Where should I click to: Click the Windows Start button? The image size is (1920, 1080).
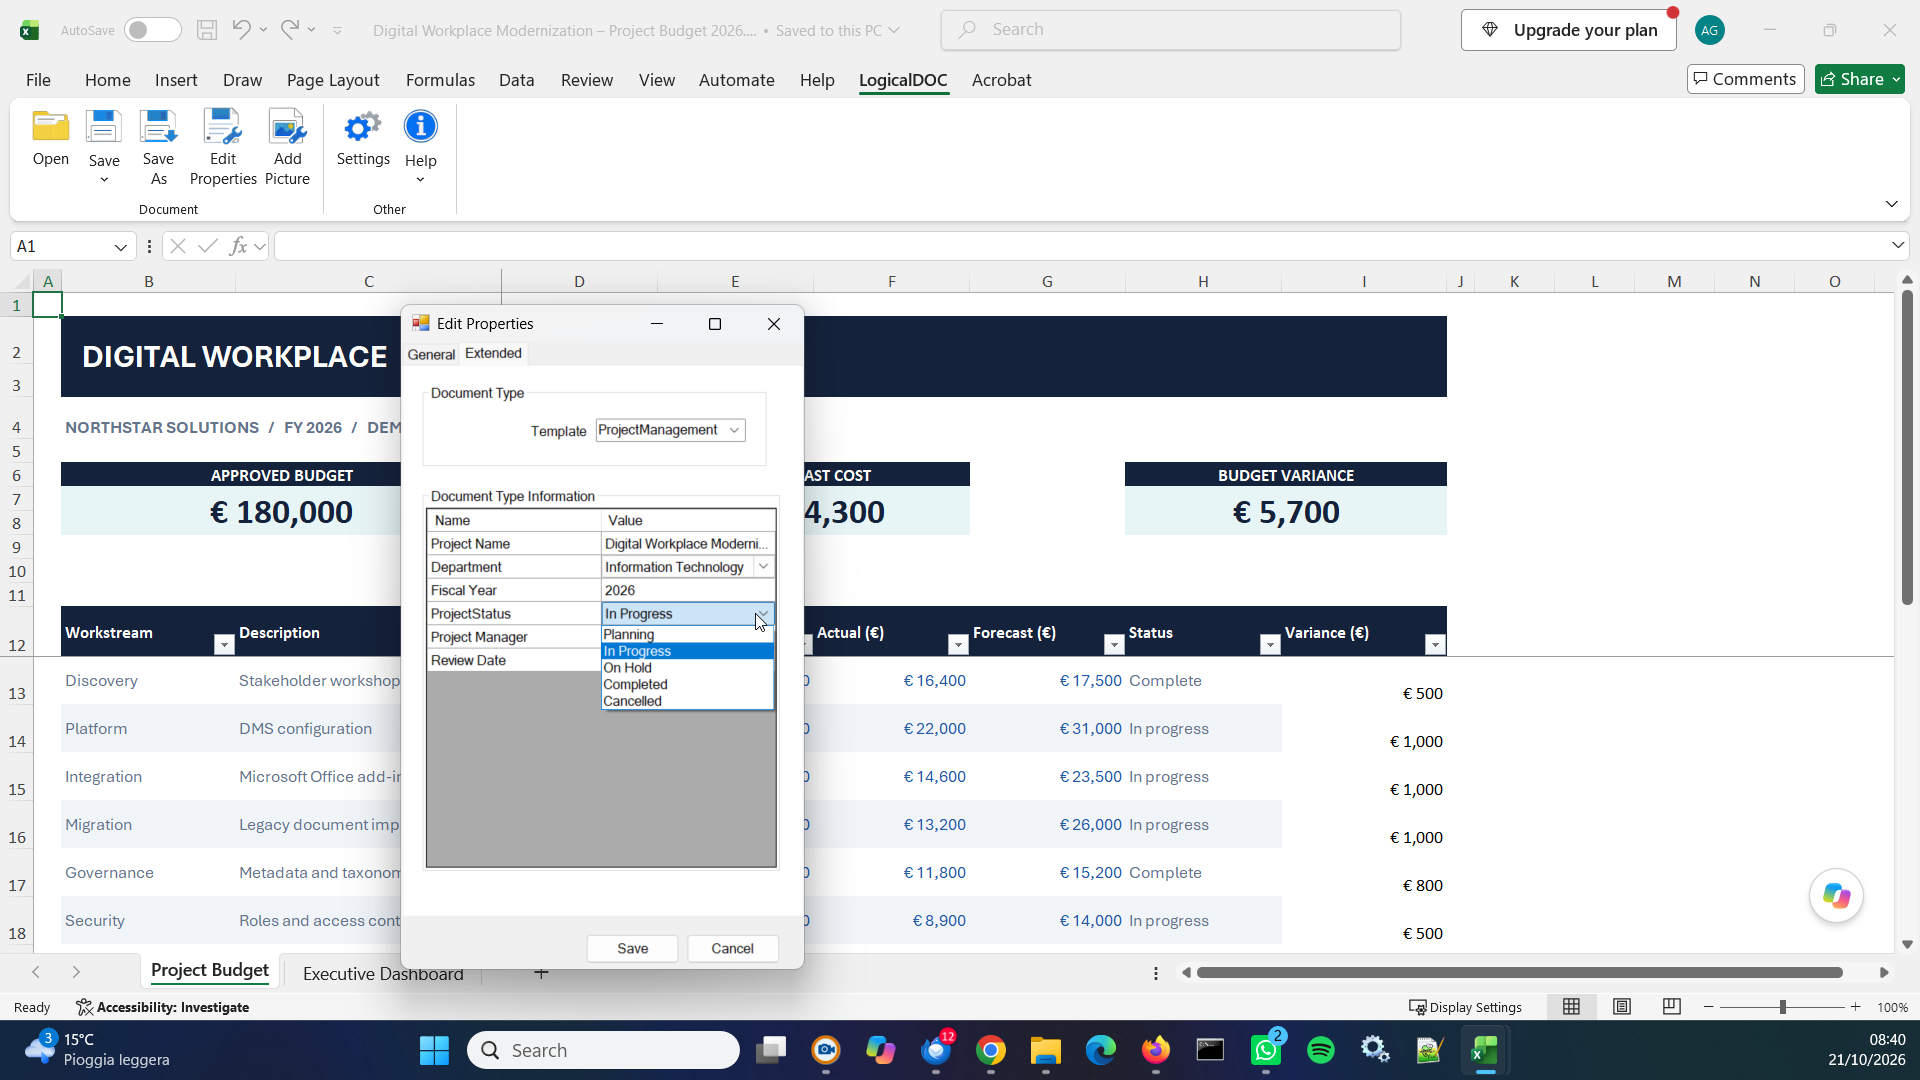pos(434,1050)
